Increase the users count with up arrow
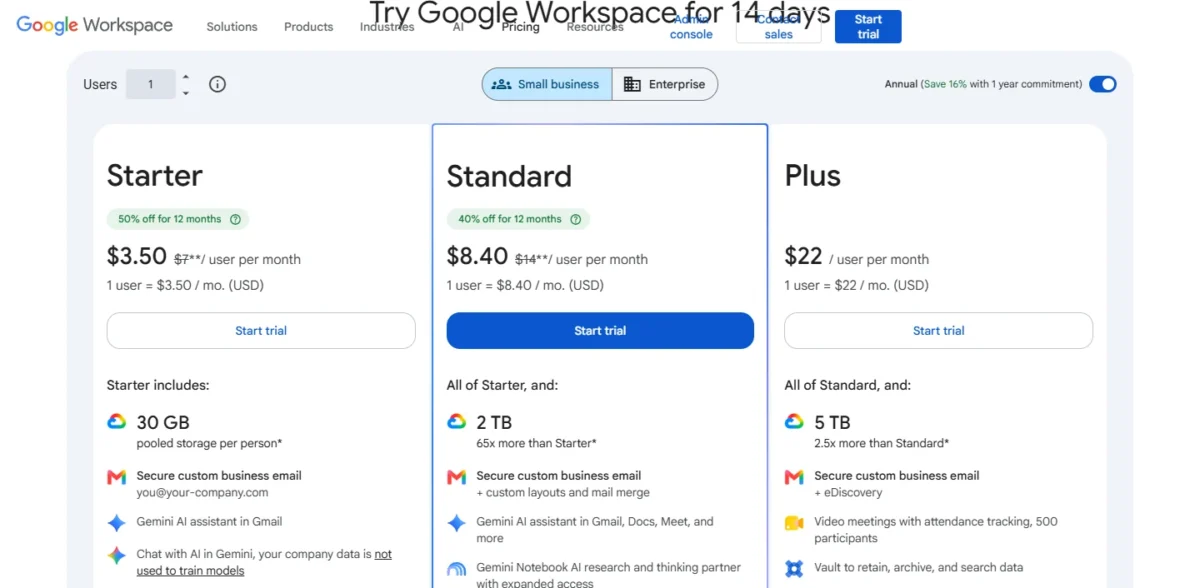The width and height of the screenshot is (1200, 588). pyautogui.click(x=186, y=77)
